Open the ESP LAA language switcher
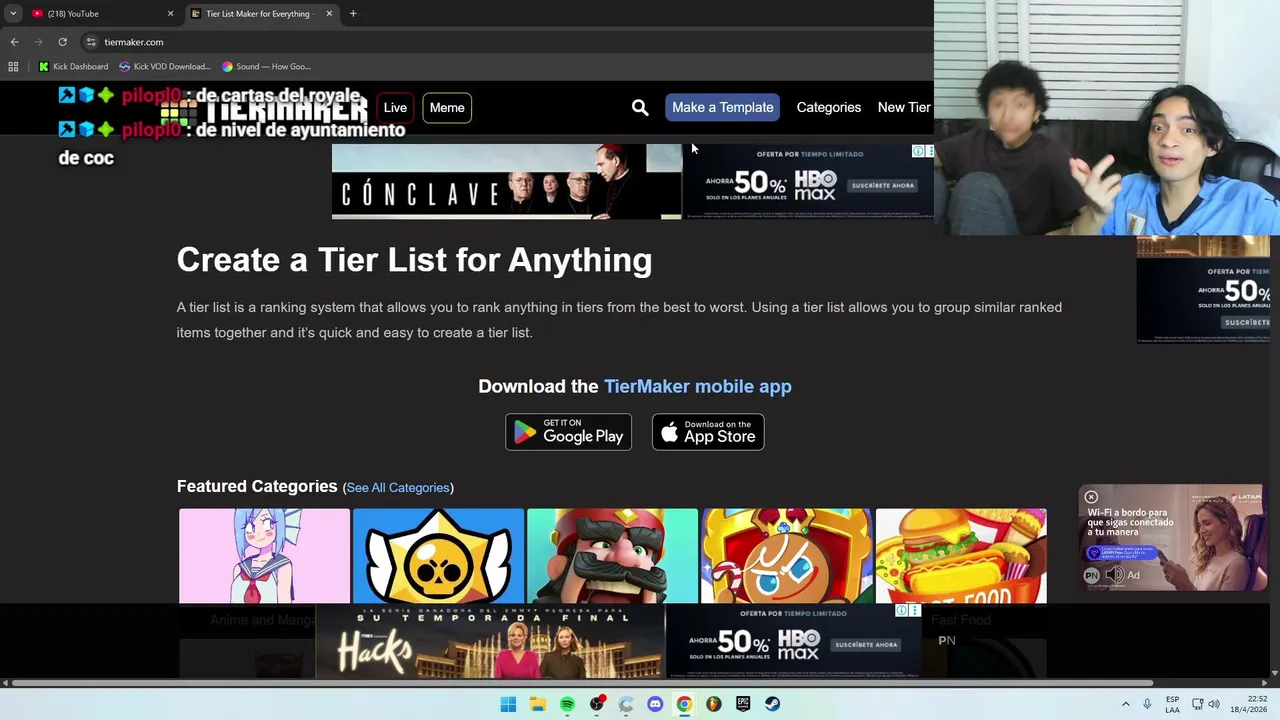Viewport: 1280px width, 720px height. coord(1172,704)
